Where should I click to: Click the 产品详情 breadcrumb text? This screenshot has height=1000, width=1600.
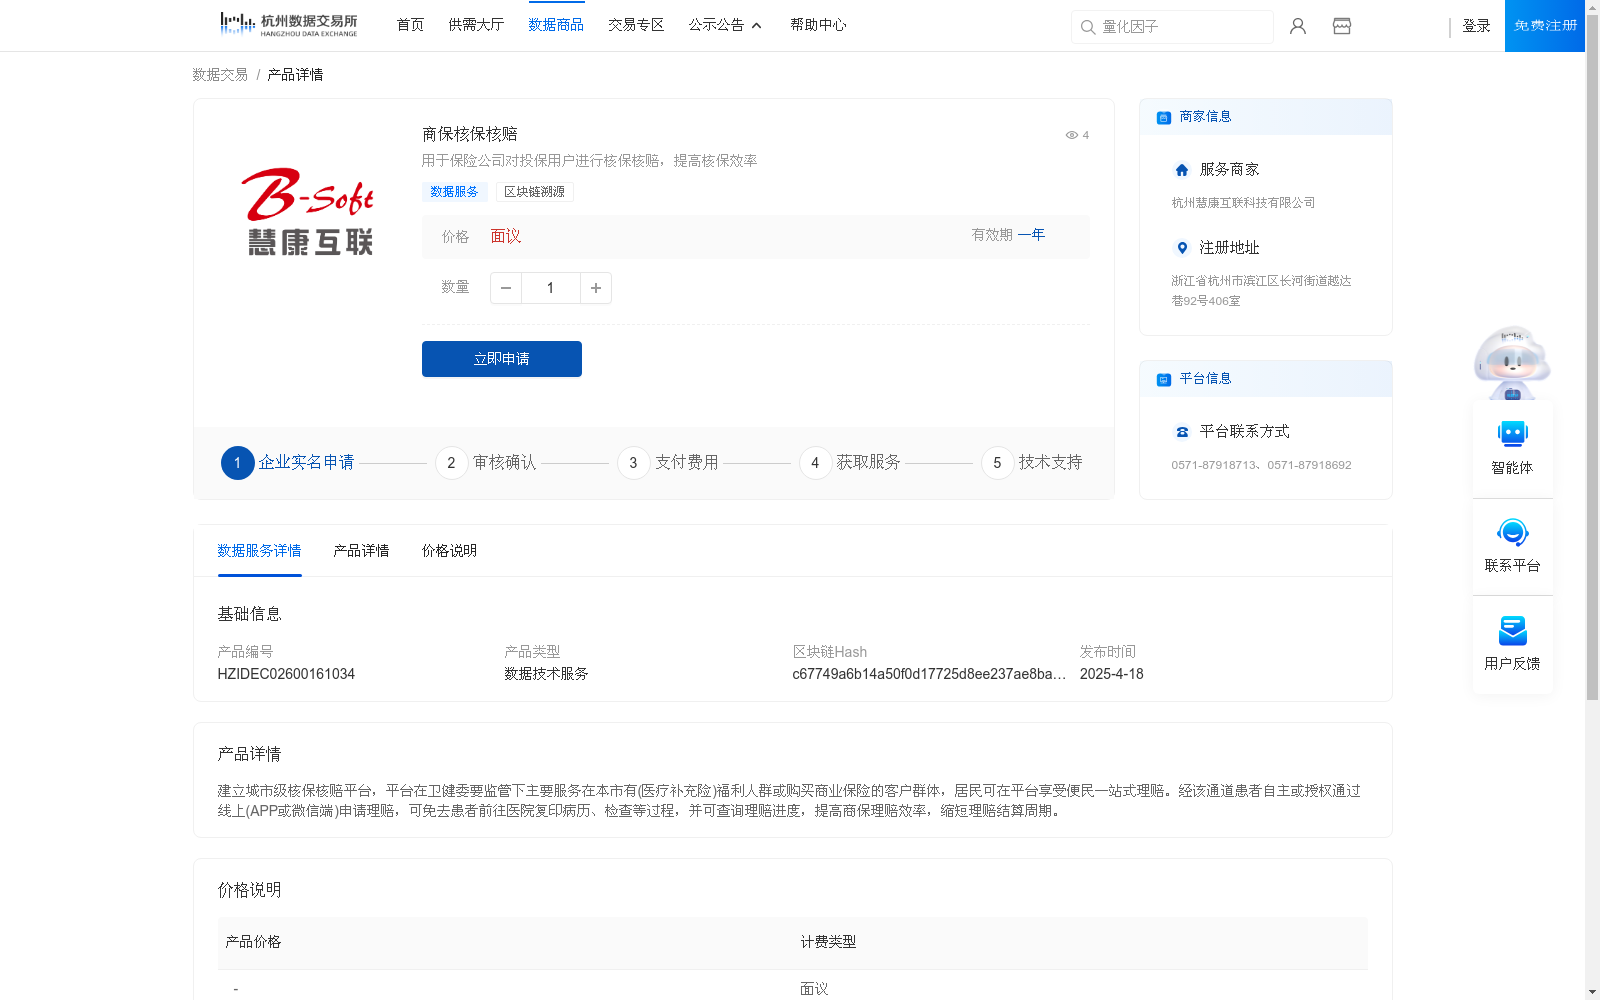295,75
